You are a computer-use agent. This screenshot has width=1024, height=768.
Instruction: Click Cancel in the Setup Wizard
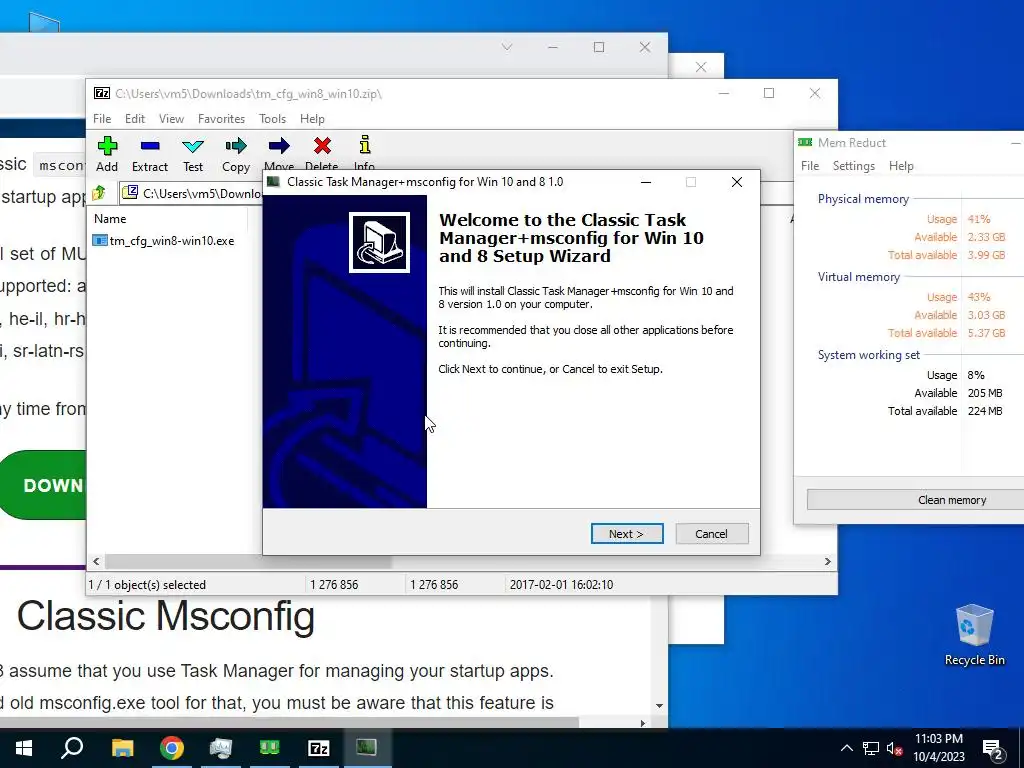[711, 534]
